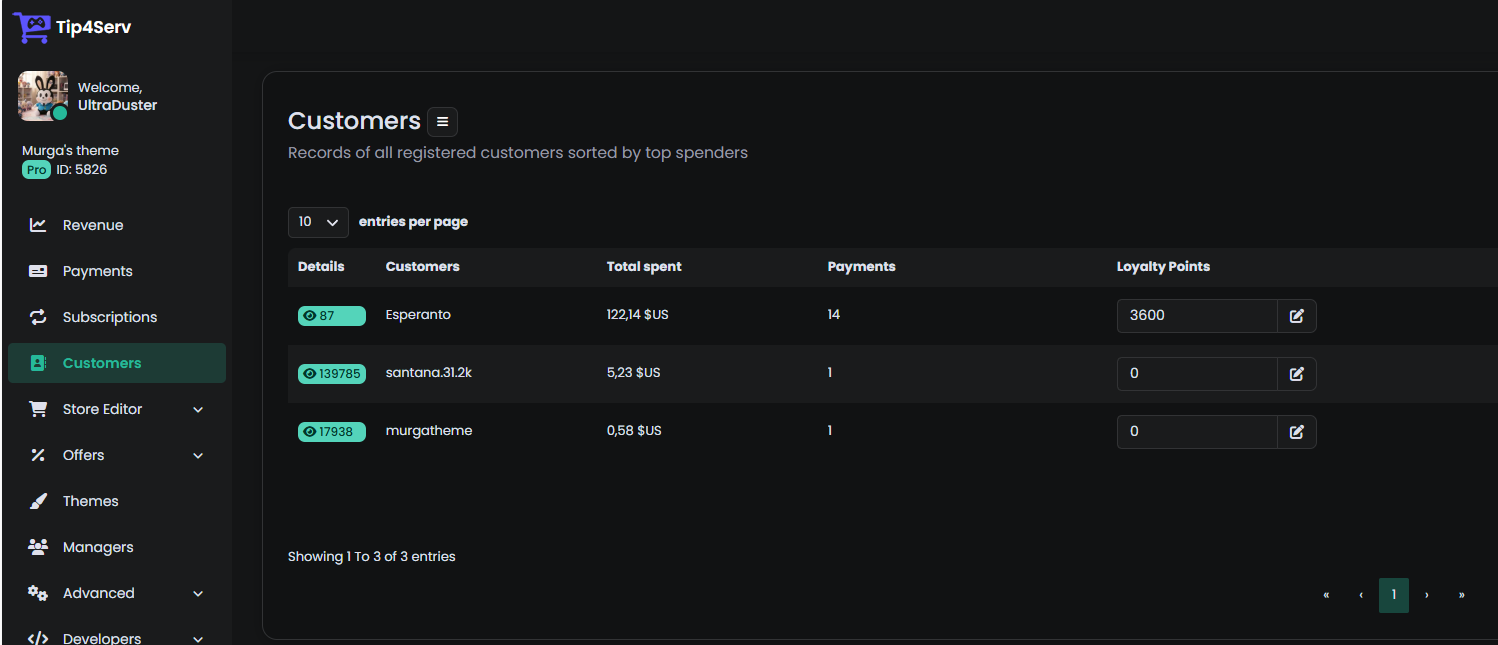
Task: Click the Tip4Serv cart logo icon
Action: pos(31,27)
